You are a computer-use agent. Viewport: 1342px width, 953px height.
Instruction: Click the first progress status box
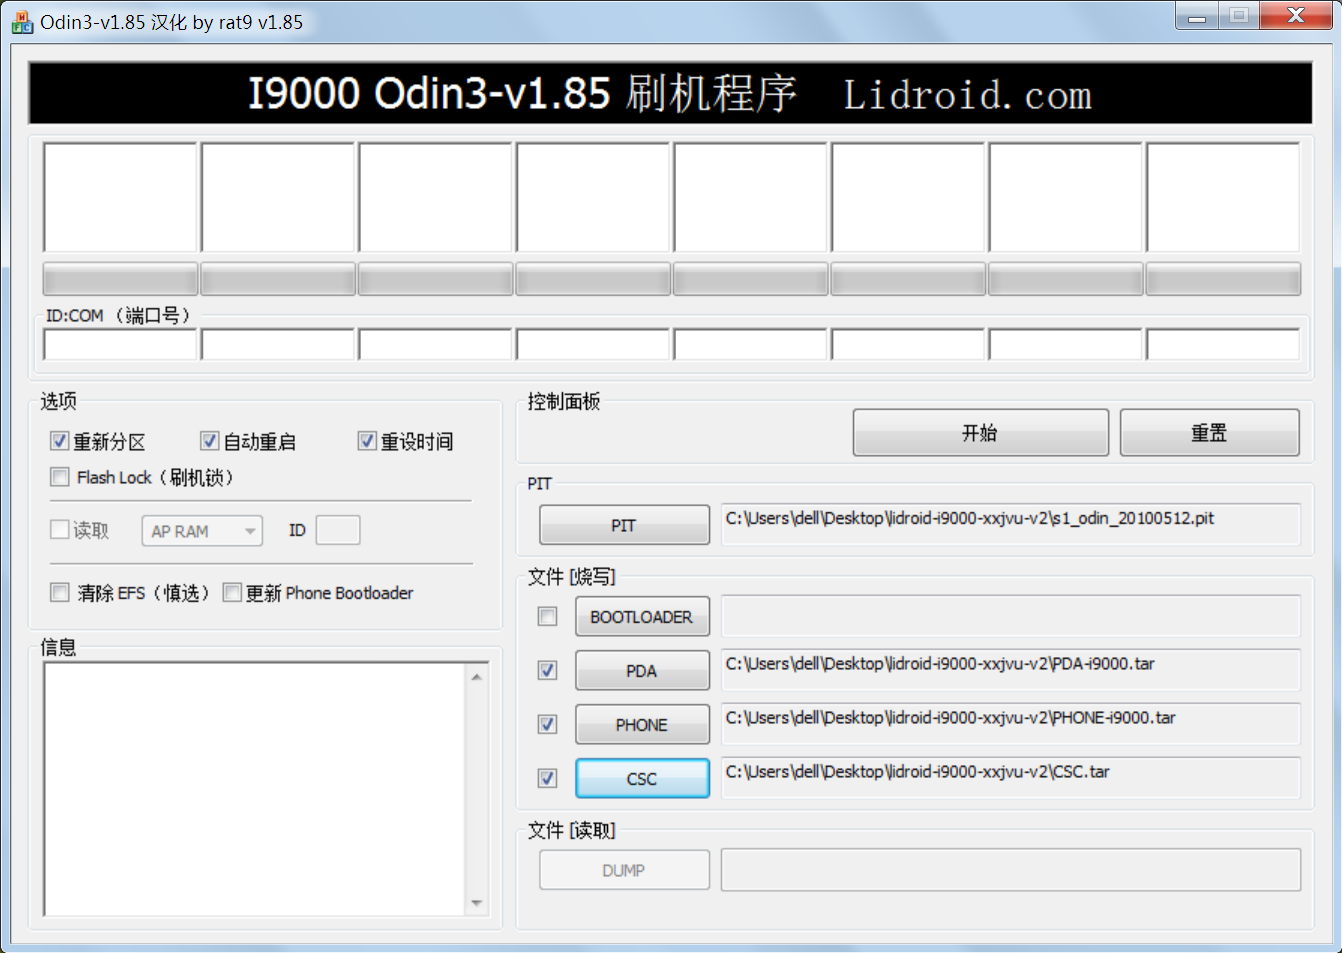(x=120, y=198)
